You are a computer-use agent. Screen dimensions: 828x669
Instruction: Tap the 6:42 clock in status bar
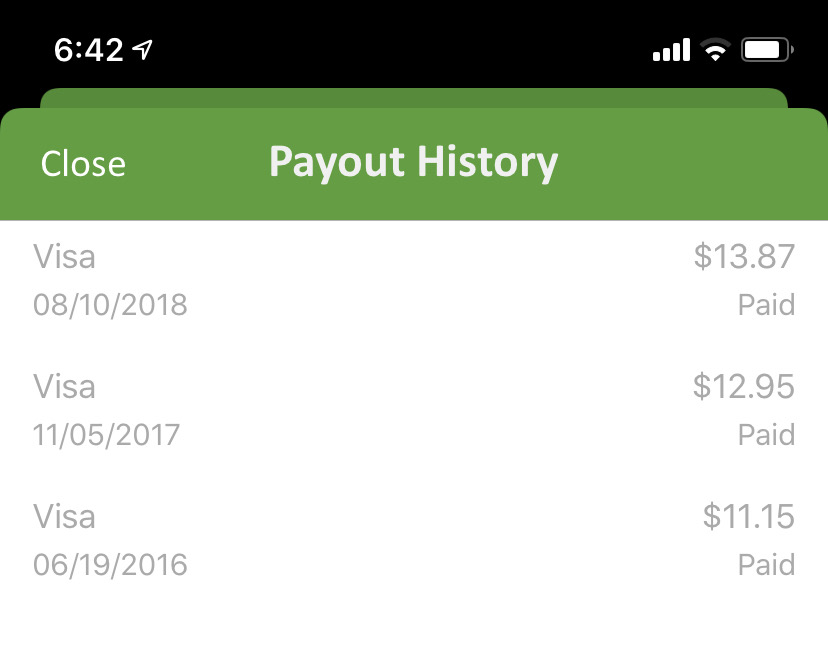coord(89,49)
